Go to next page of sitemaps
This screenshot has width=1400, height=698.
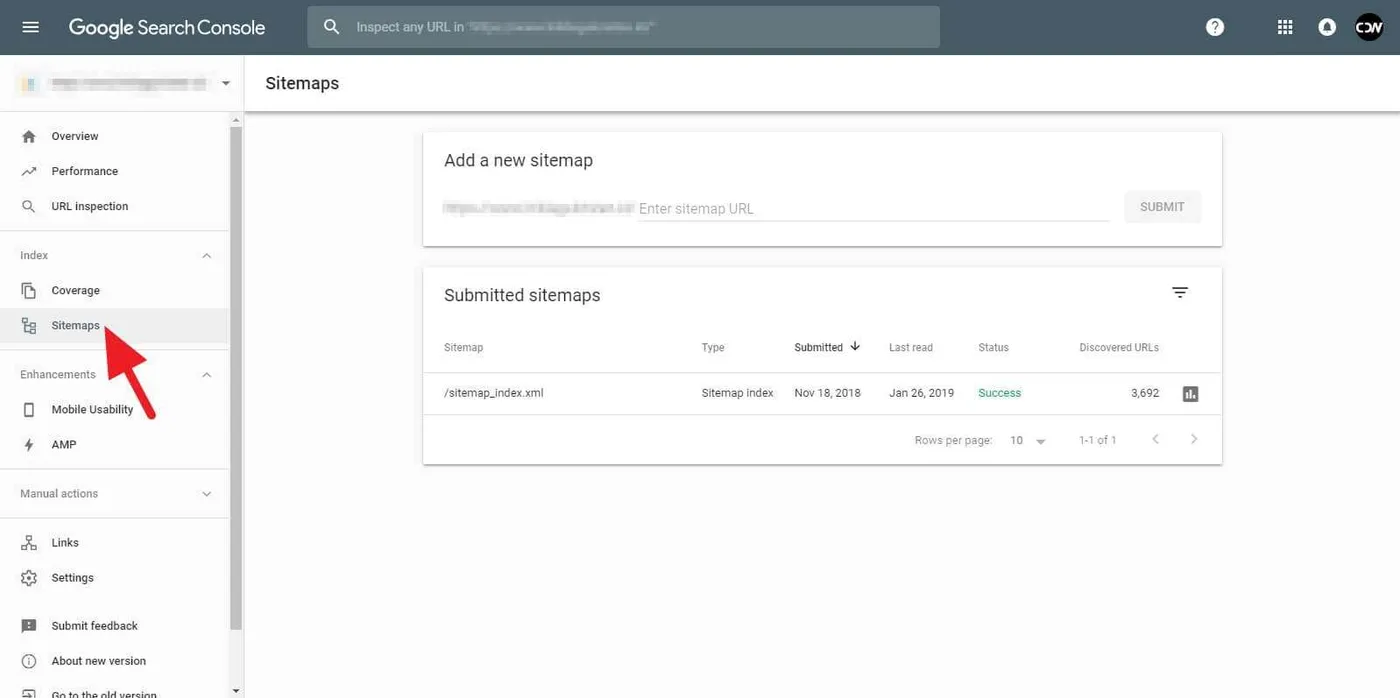[1194, 439]
